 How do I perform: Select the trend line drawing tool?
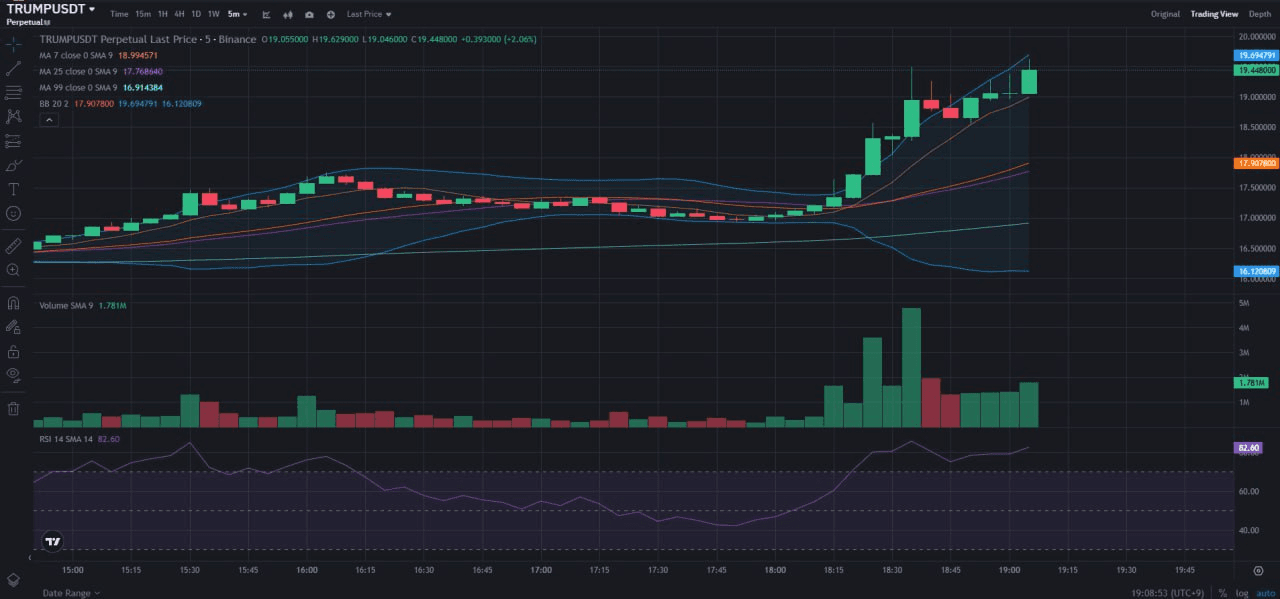[x=13, y=68]
